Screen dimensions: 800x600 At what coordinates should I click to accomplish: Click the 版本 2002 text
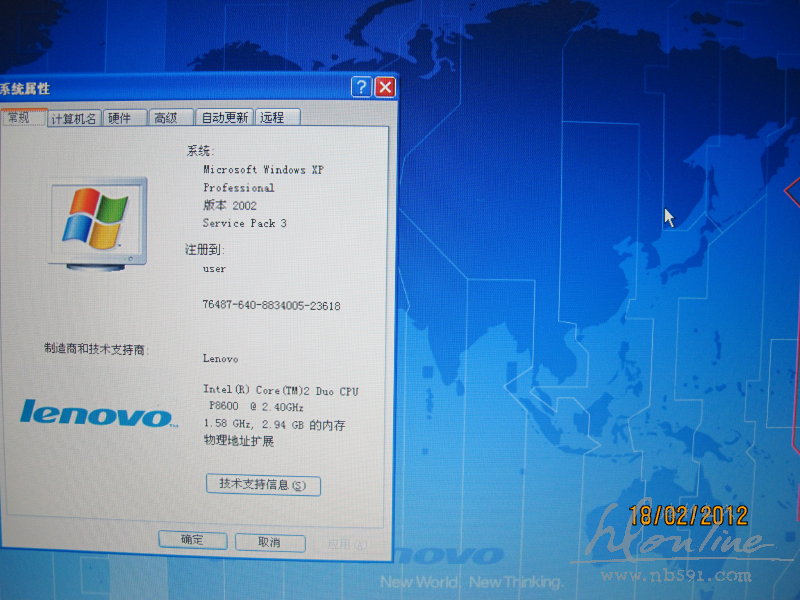[230, 205]
